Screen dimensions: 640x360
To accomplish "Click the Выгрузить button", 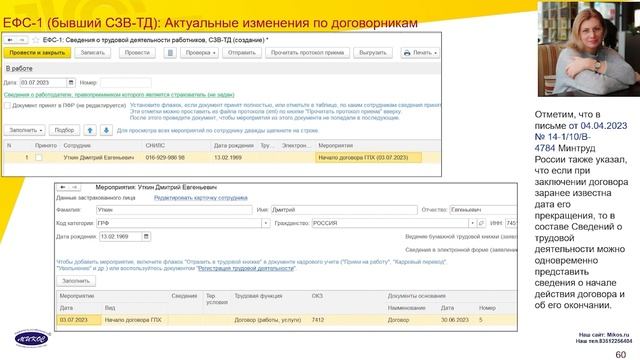I will tap(373, 53).
